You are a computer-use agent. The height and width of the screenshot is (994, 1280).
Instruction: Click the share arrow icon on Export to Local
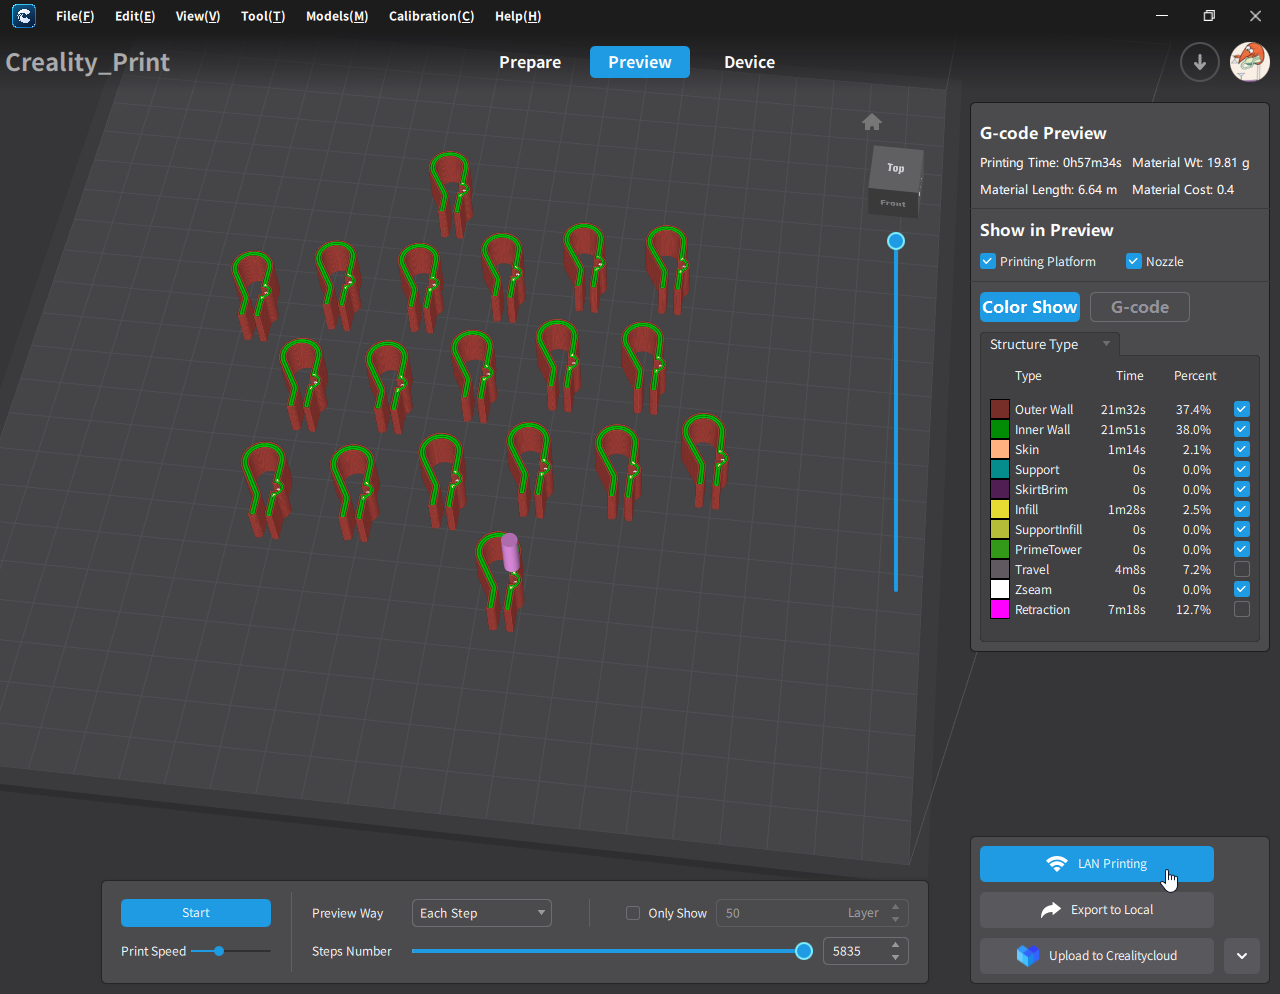pyautogui.click(x=1051, y=910)
